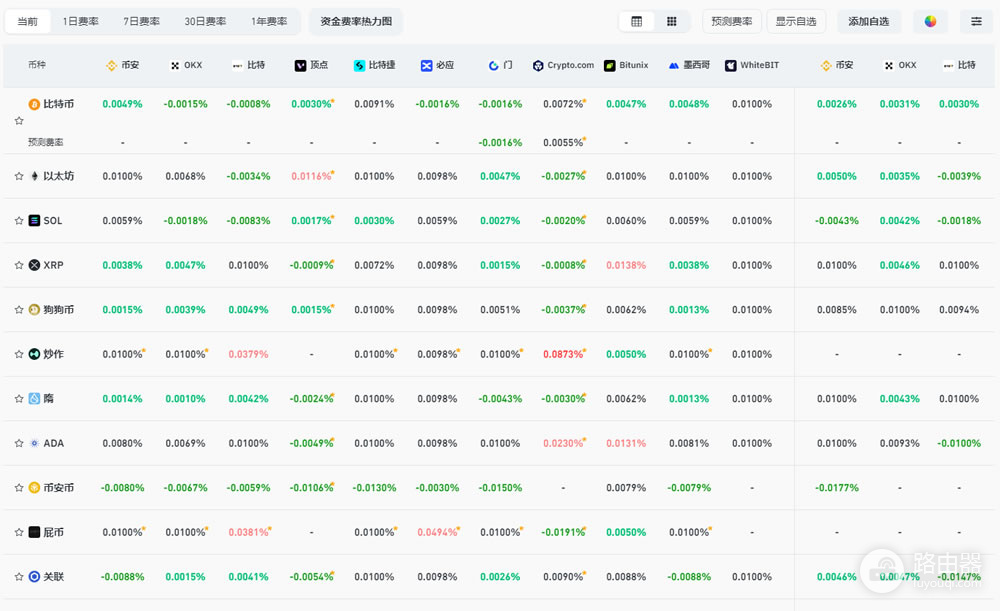This screenshot has height=611, width=1000.
Task: Click the 墨西哥 exchange logo
Action: 673,65
